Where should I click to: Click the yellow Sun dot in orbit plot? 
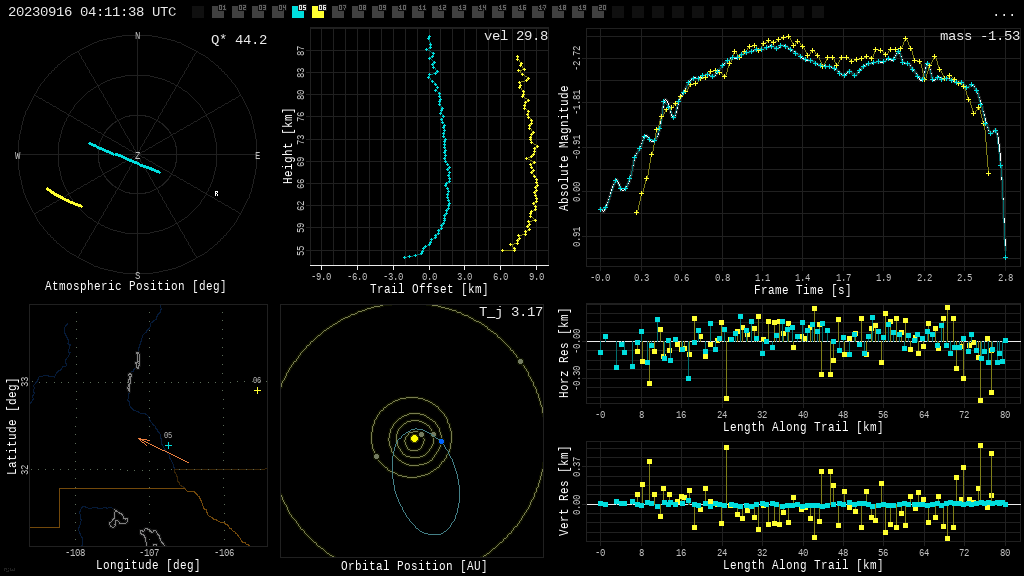coord(414,439)
